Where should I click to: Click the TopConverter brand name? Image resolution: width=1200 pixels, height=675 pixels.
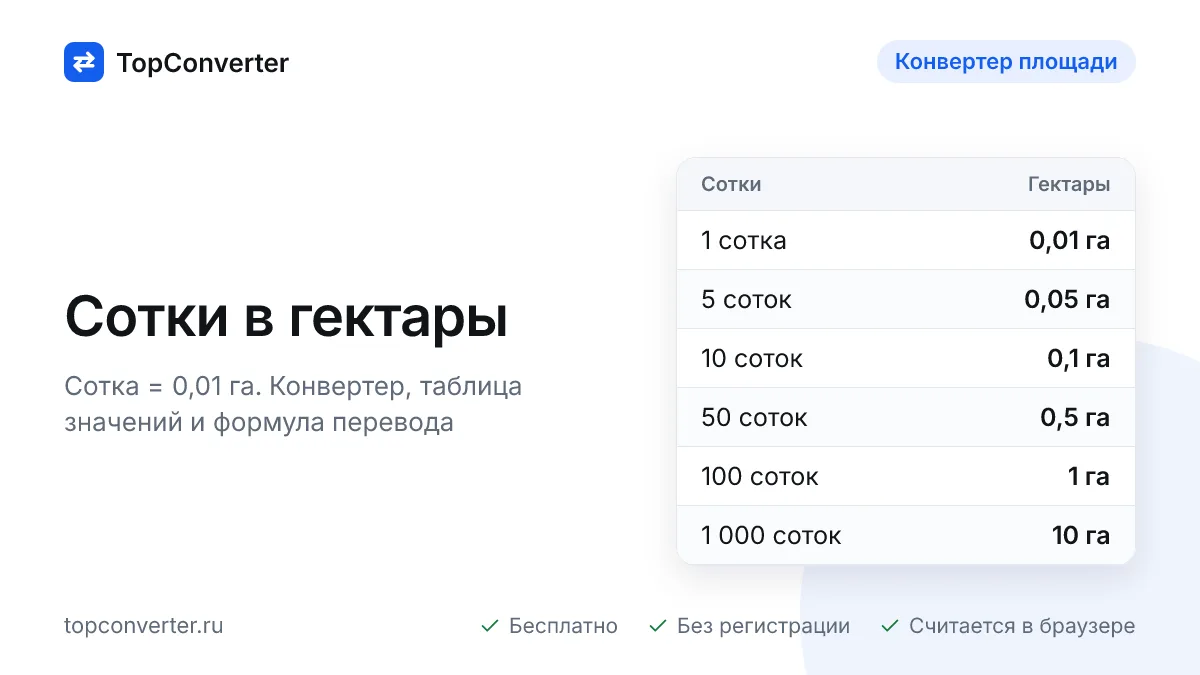pyautogui.click(x=203, y=63)
